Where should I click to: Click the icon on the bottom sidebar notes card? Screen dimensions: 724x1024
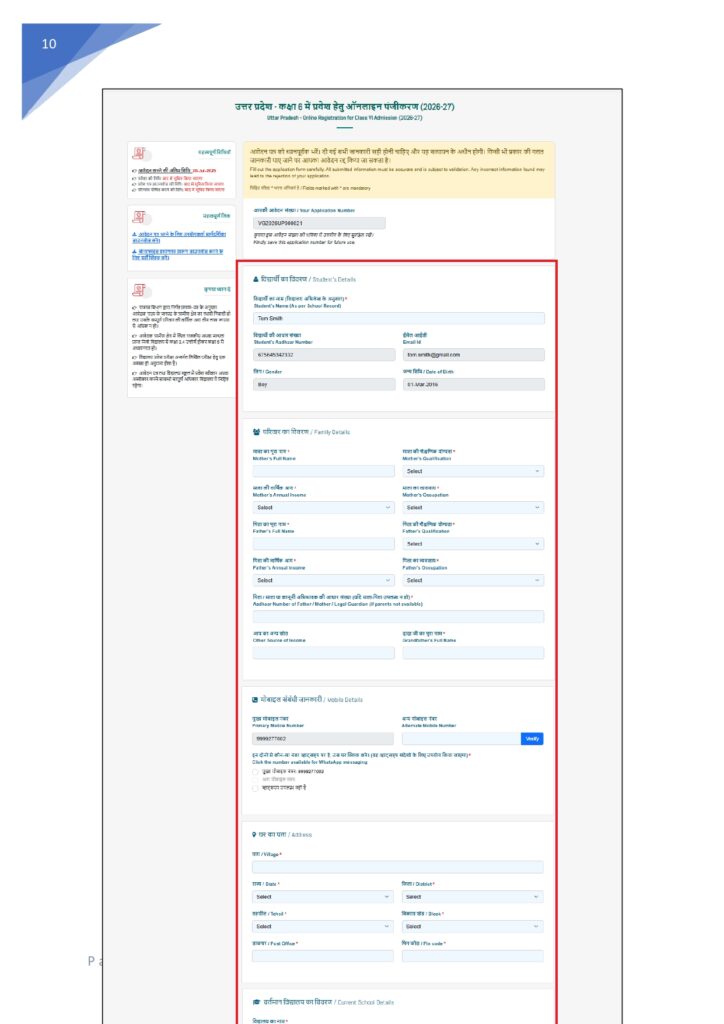point(141,290)
